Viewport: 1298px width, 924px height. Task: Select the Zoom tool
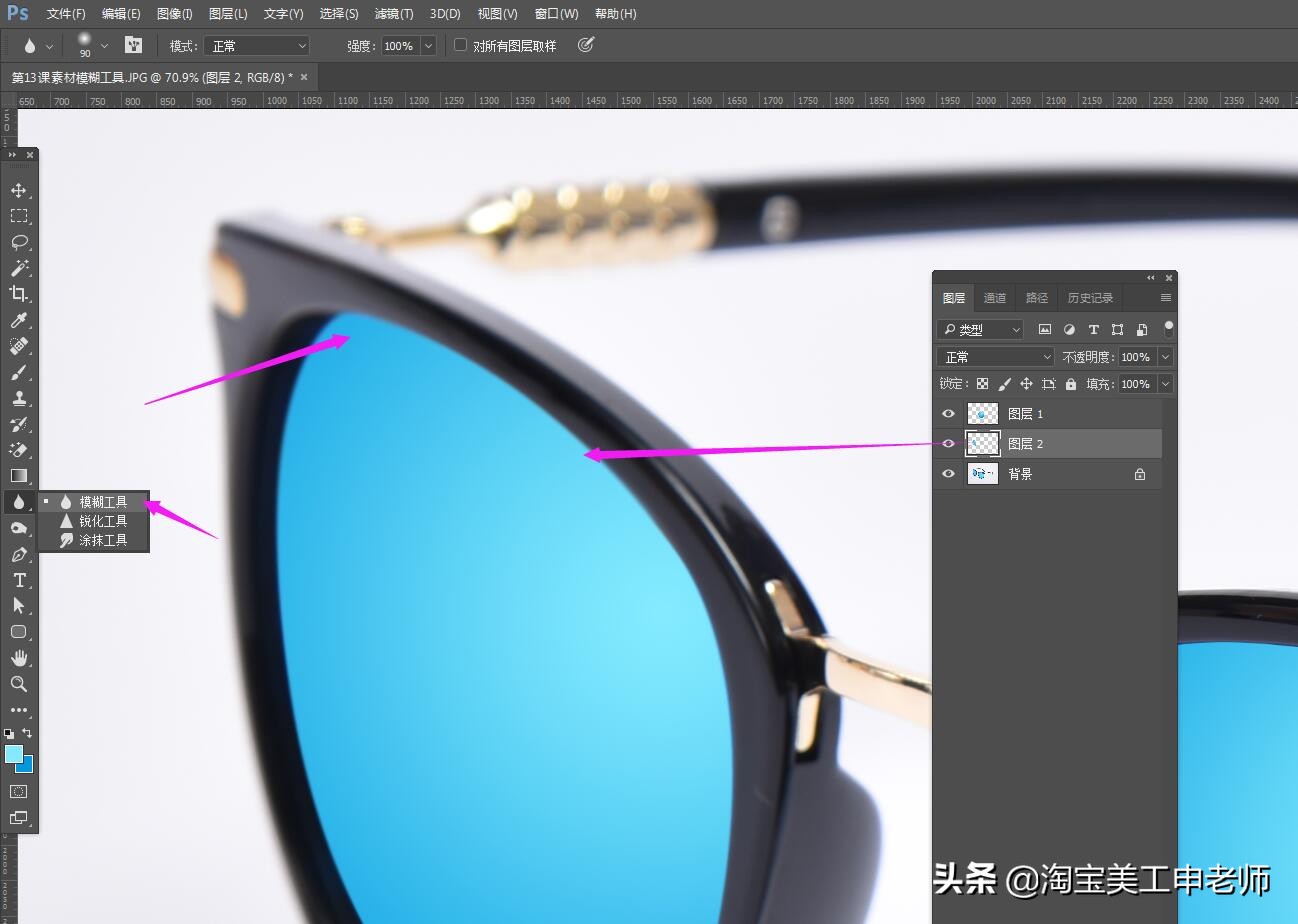pos(19,684)
